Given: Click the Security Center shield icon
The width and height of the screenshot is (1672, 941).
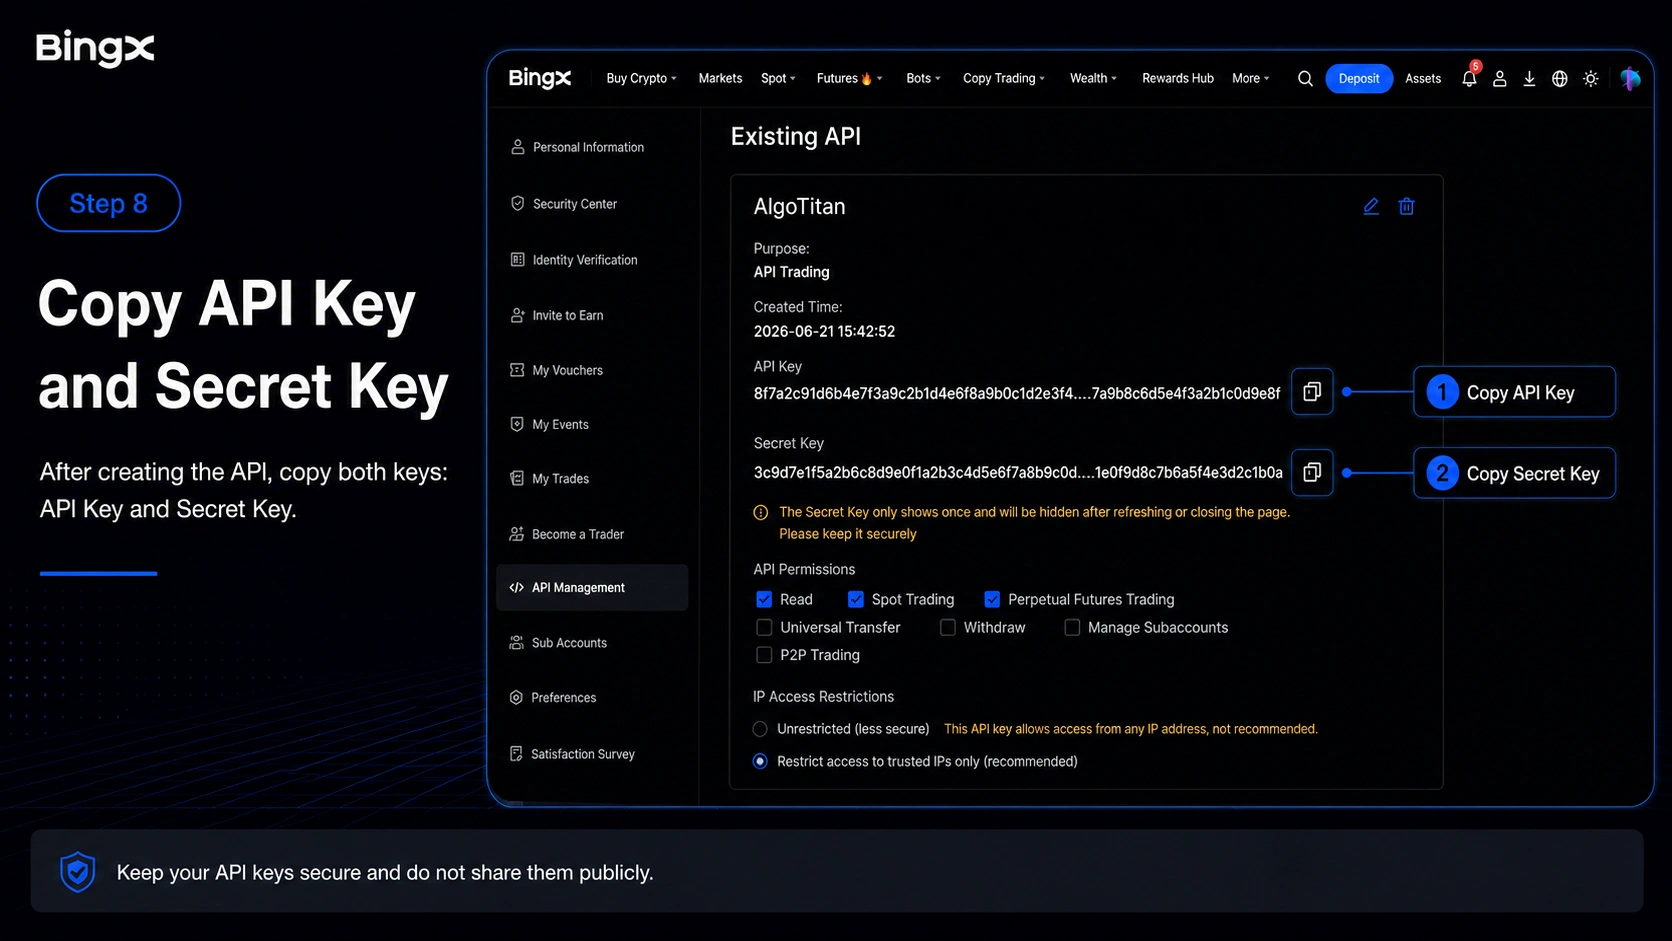Looking at the screenshot, I should [518, 203].
